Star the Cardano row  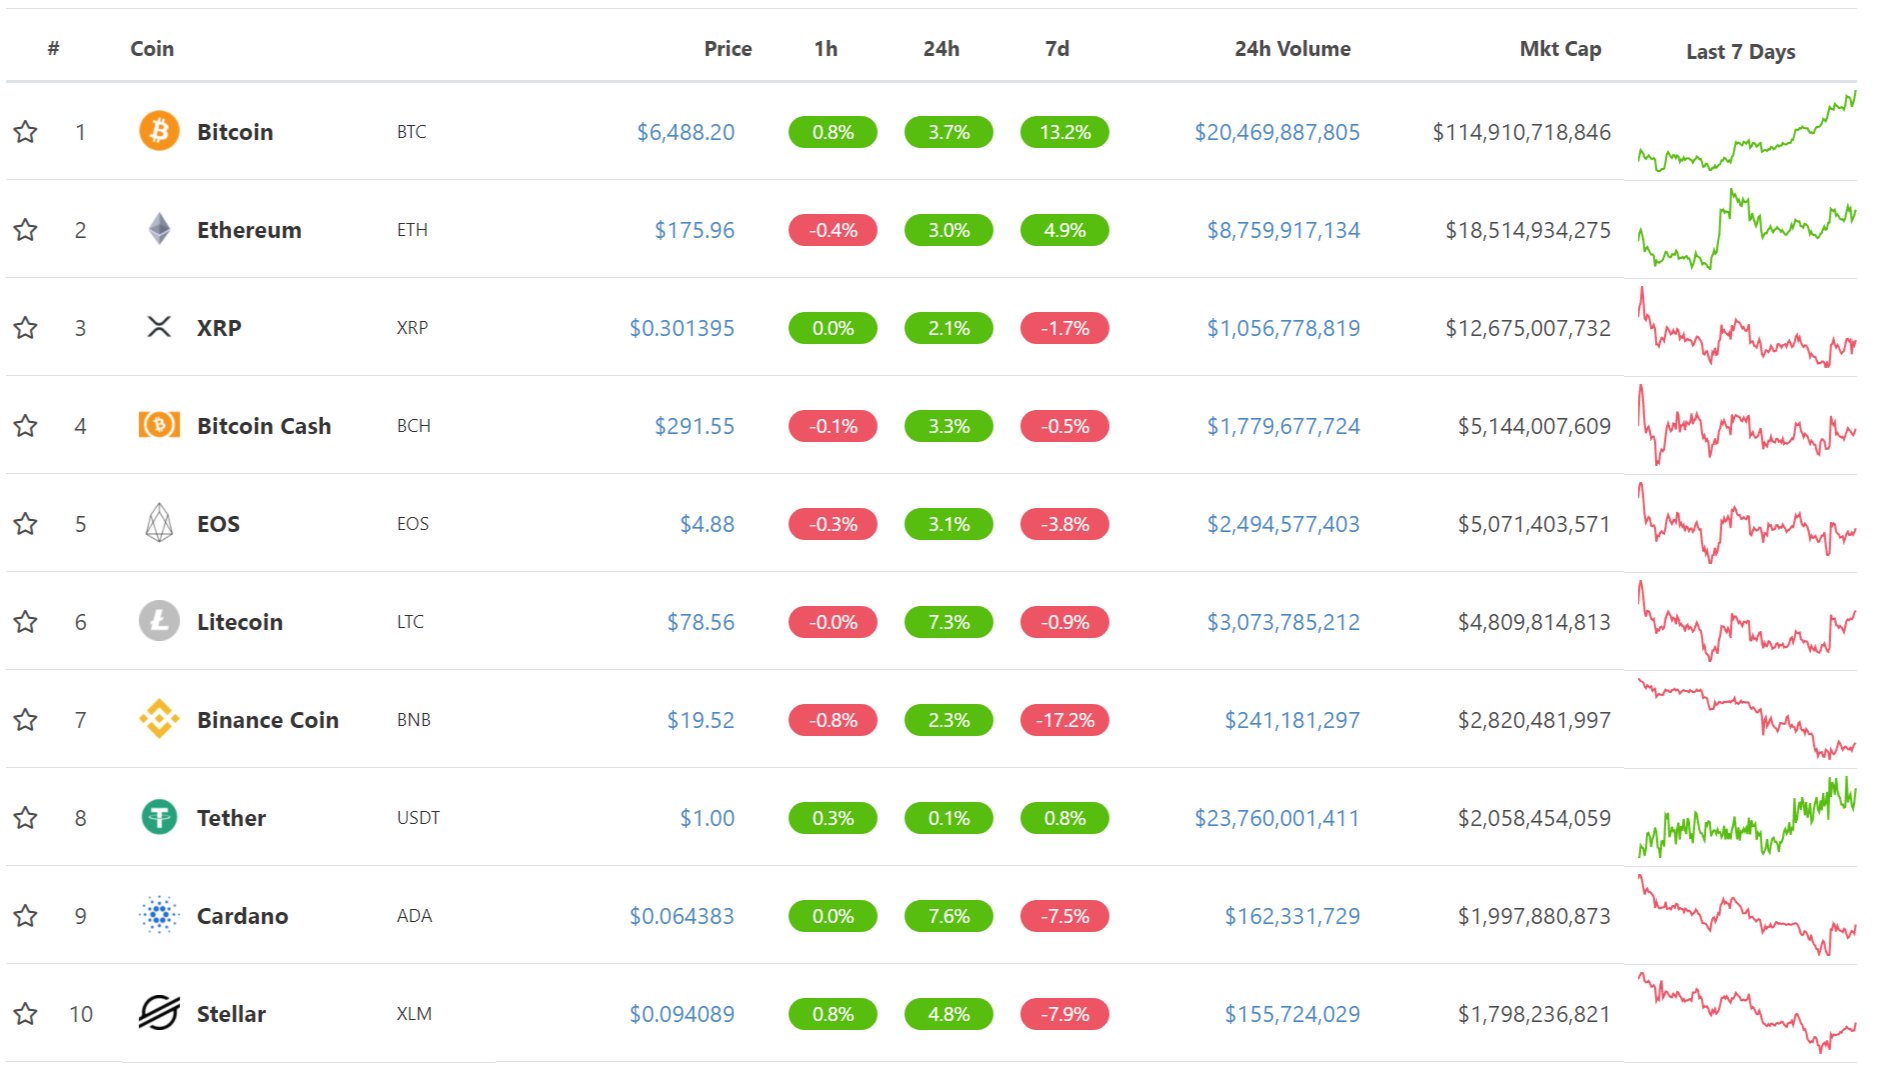click(x=26, y=915)
